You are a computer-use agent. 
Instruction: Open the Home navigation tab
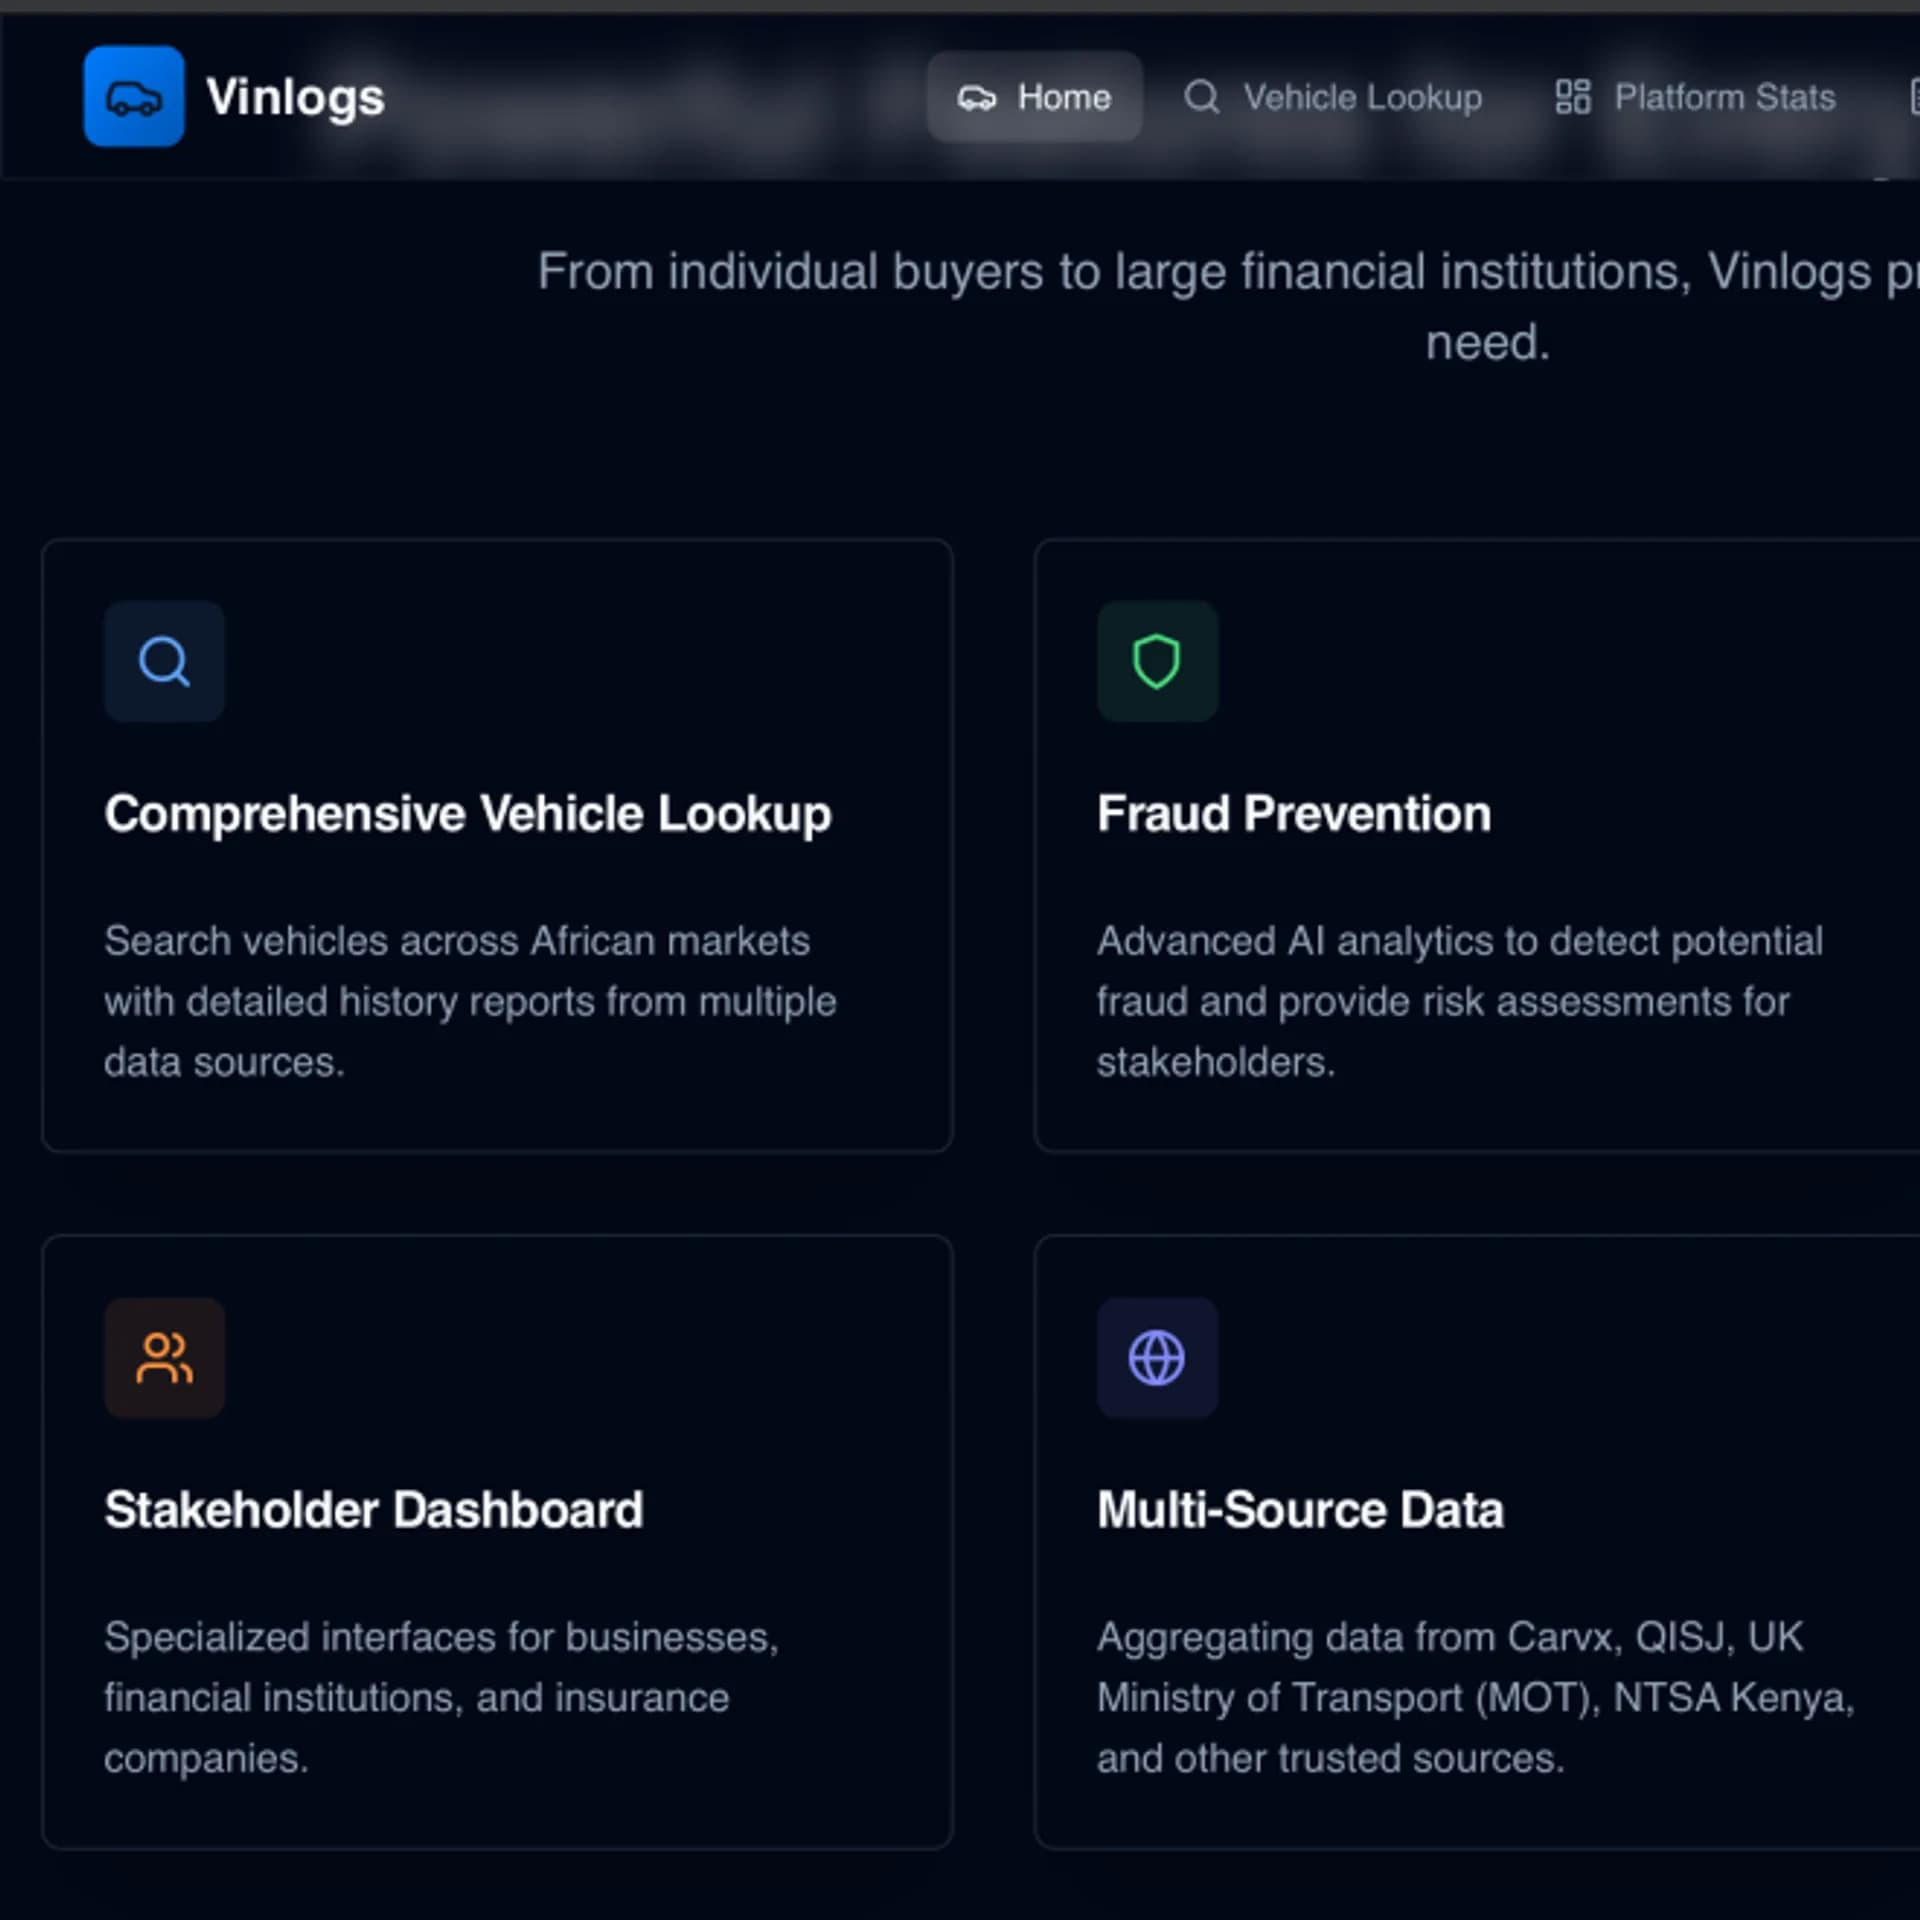pos(1034,97)
